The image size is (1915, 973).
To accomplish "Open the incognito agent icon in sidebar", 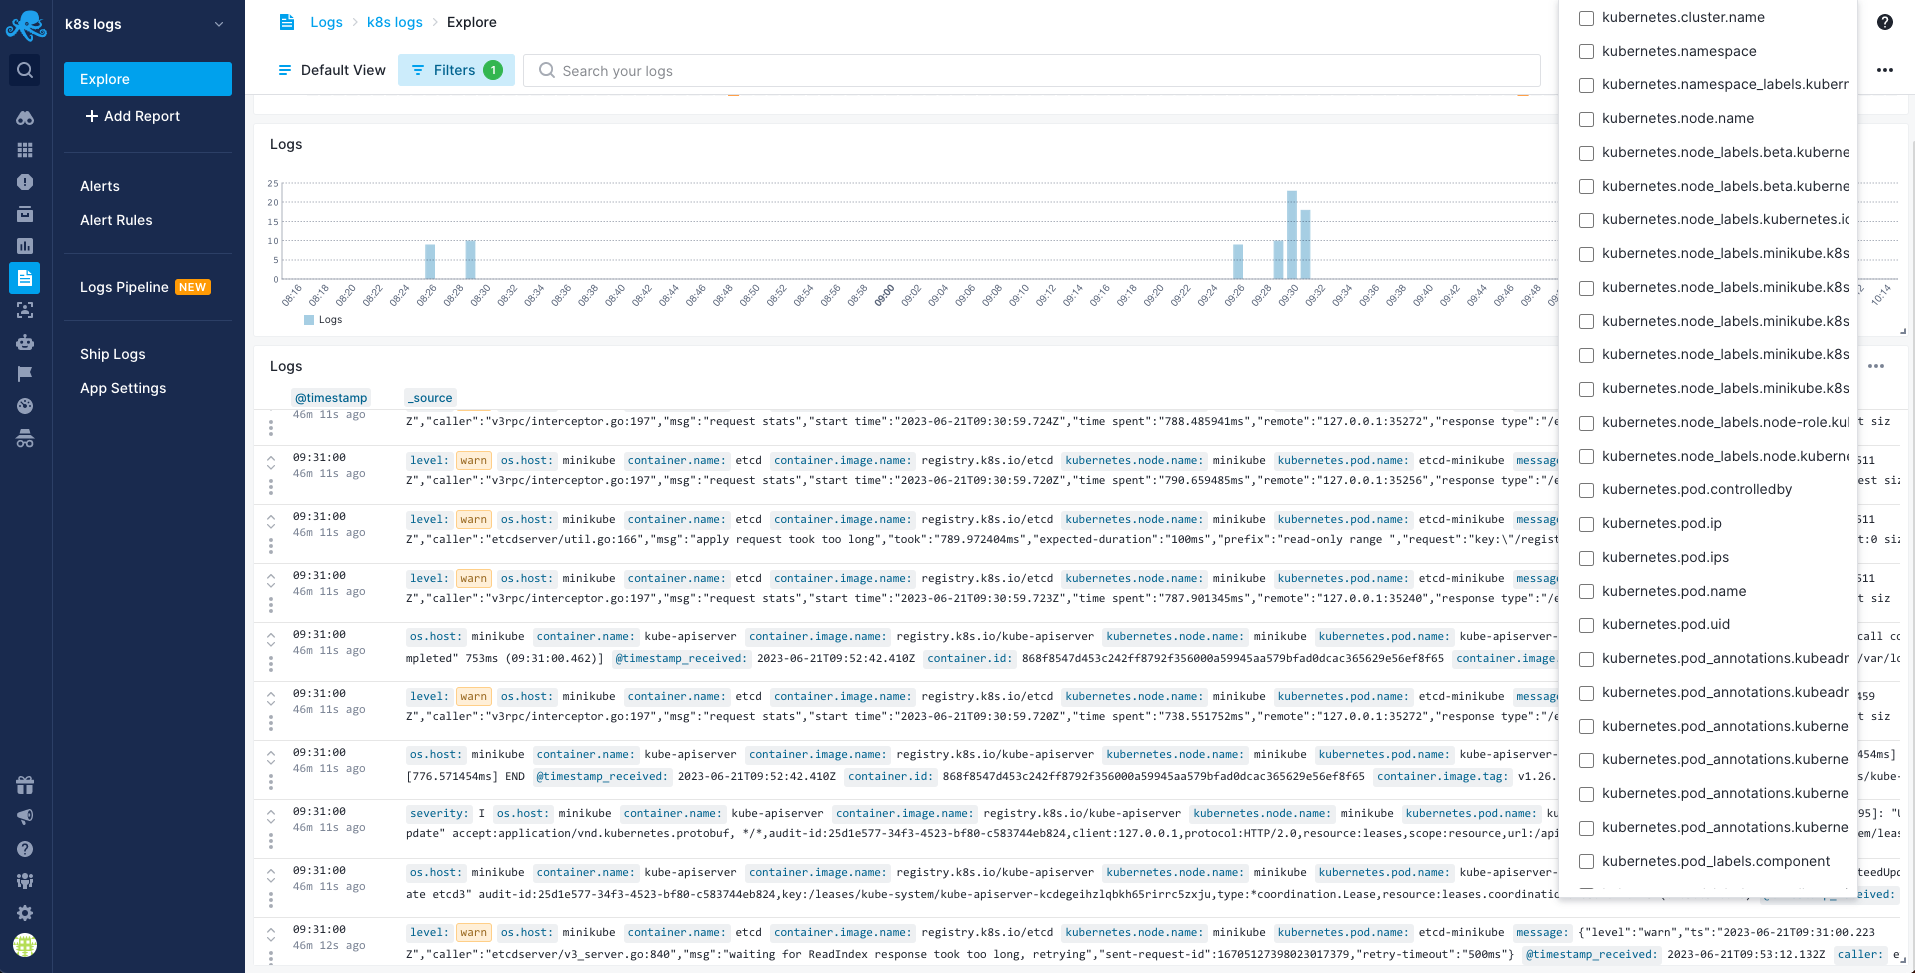I will tap(25, 438).
